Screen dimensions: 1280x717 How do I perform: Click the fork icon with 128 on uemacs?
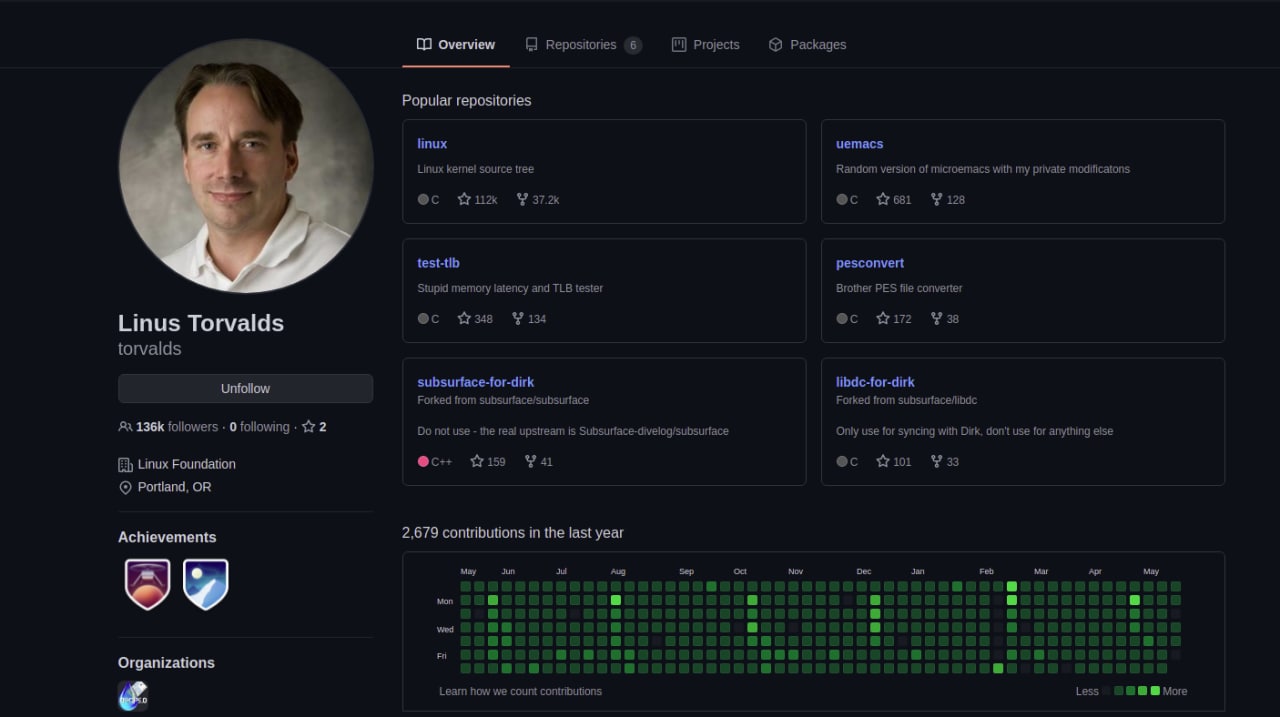[936, 199]
